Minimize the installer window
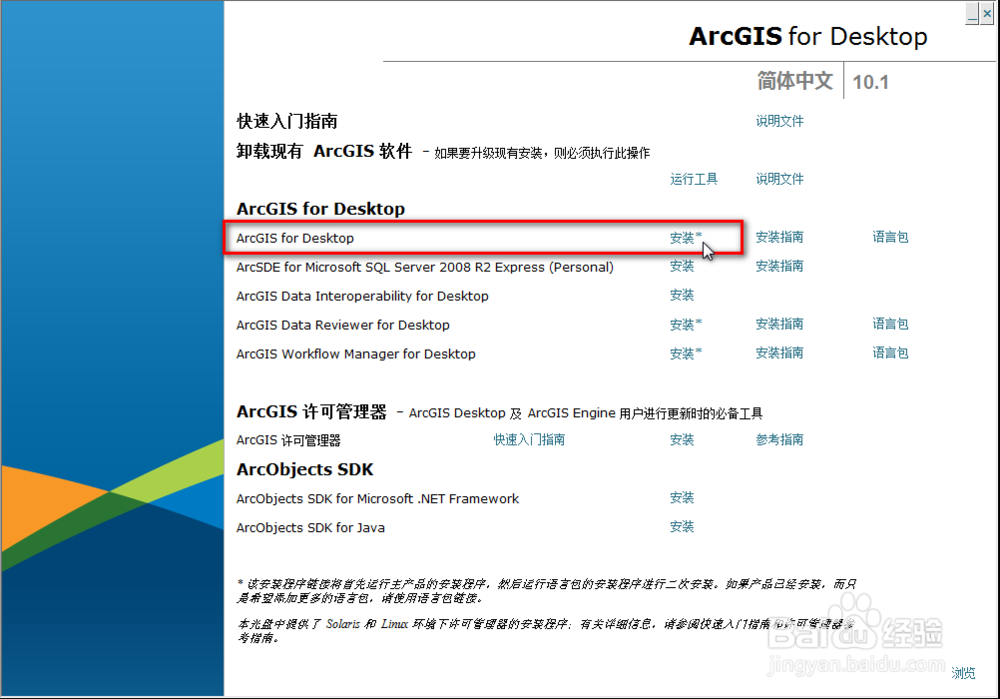This screenshot has height=699, width=1000. (972, 13)
